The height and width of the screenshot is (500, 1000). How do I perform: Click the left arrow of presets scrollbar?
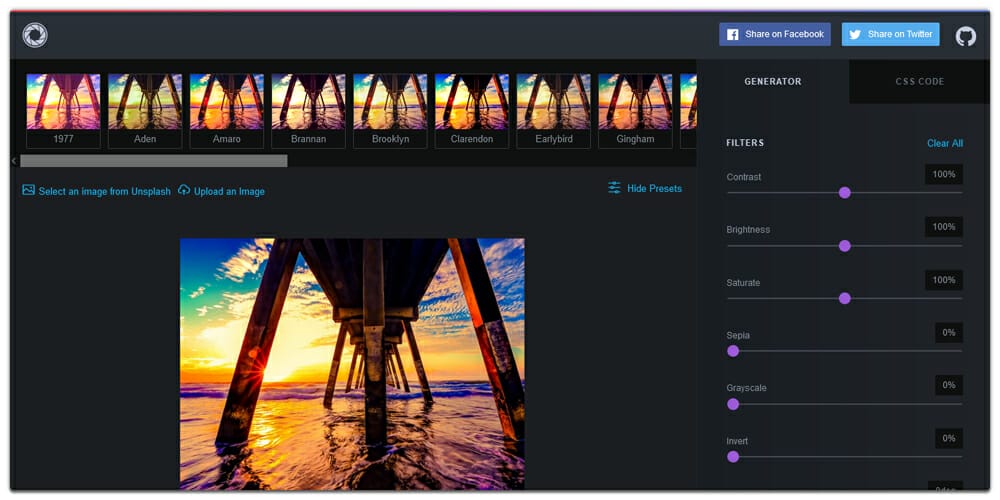(14, 161)
